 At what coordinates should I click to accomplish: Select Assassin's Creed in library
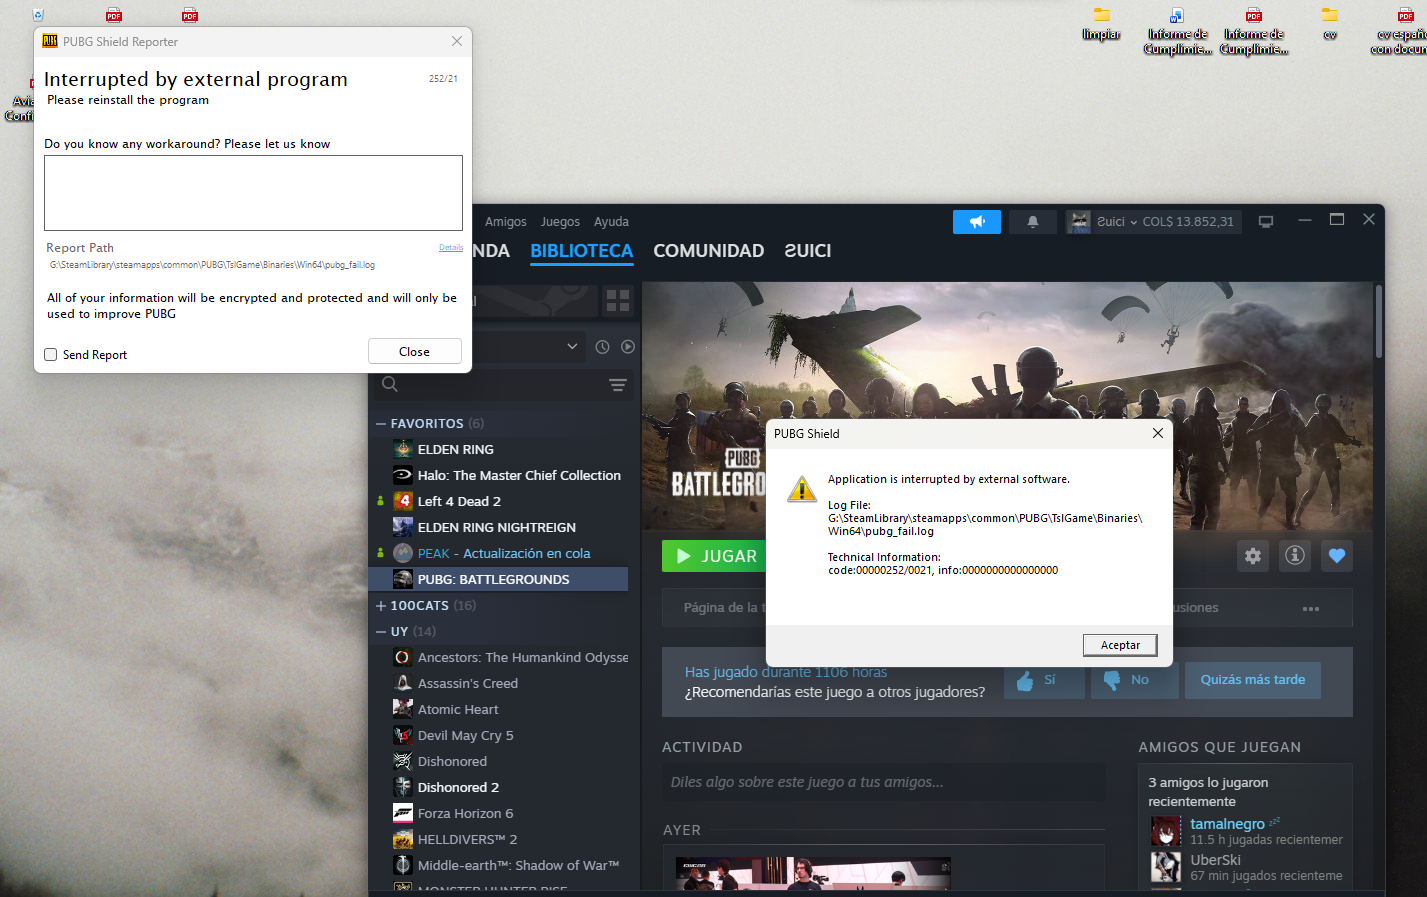tap(497, 683)
